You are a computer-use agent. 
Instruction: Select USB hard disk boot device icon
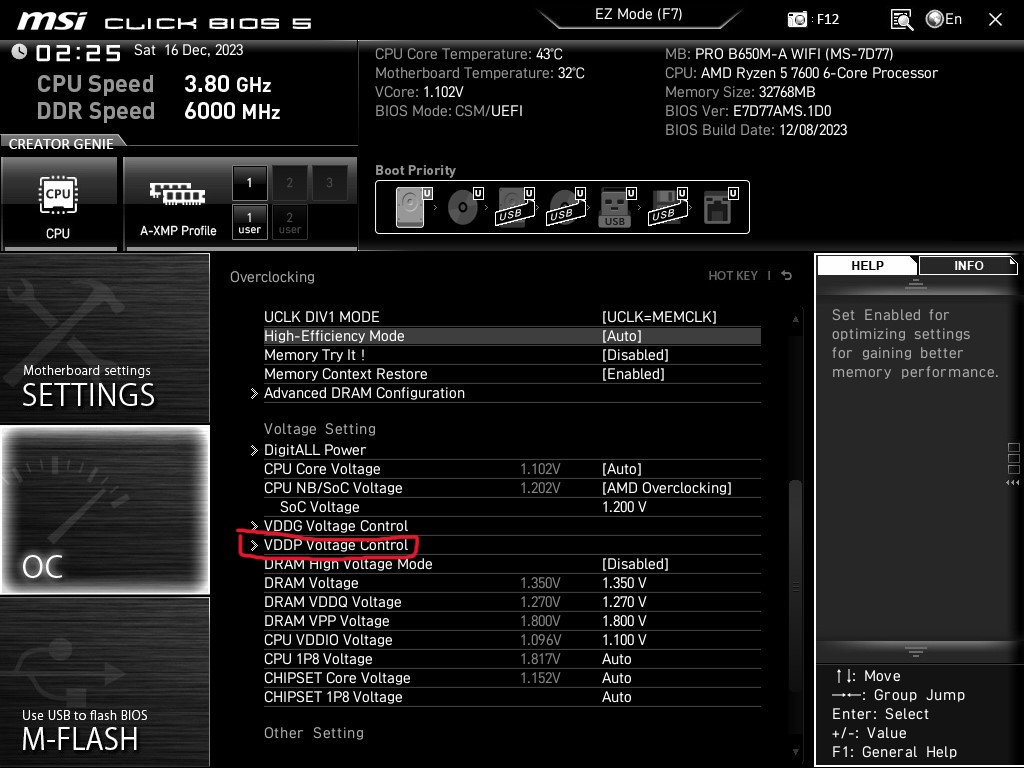516,207
